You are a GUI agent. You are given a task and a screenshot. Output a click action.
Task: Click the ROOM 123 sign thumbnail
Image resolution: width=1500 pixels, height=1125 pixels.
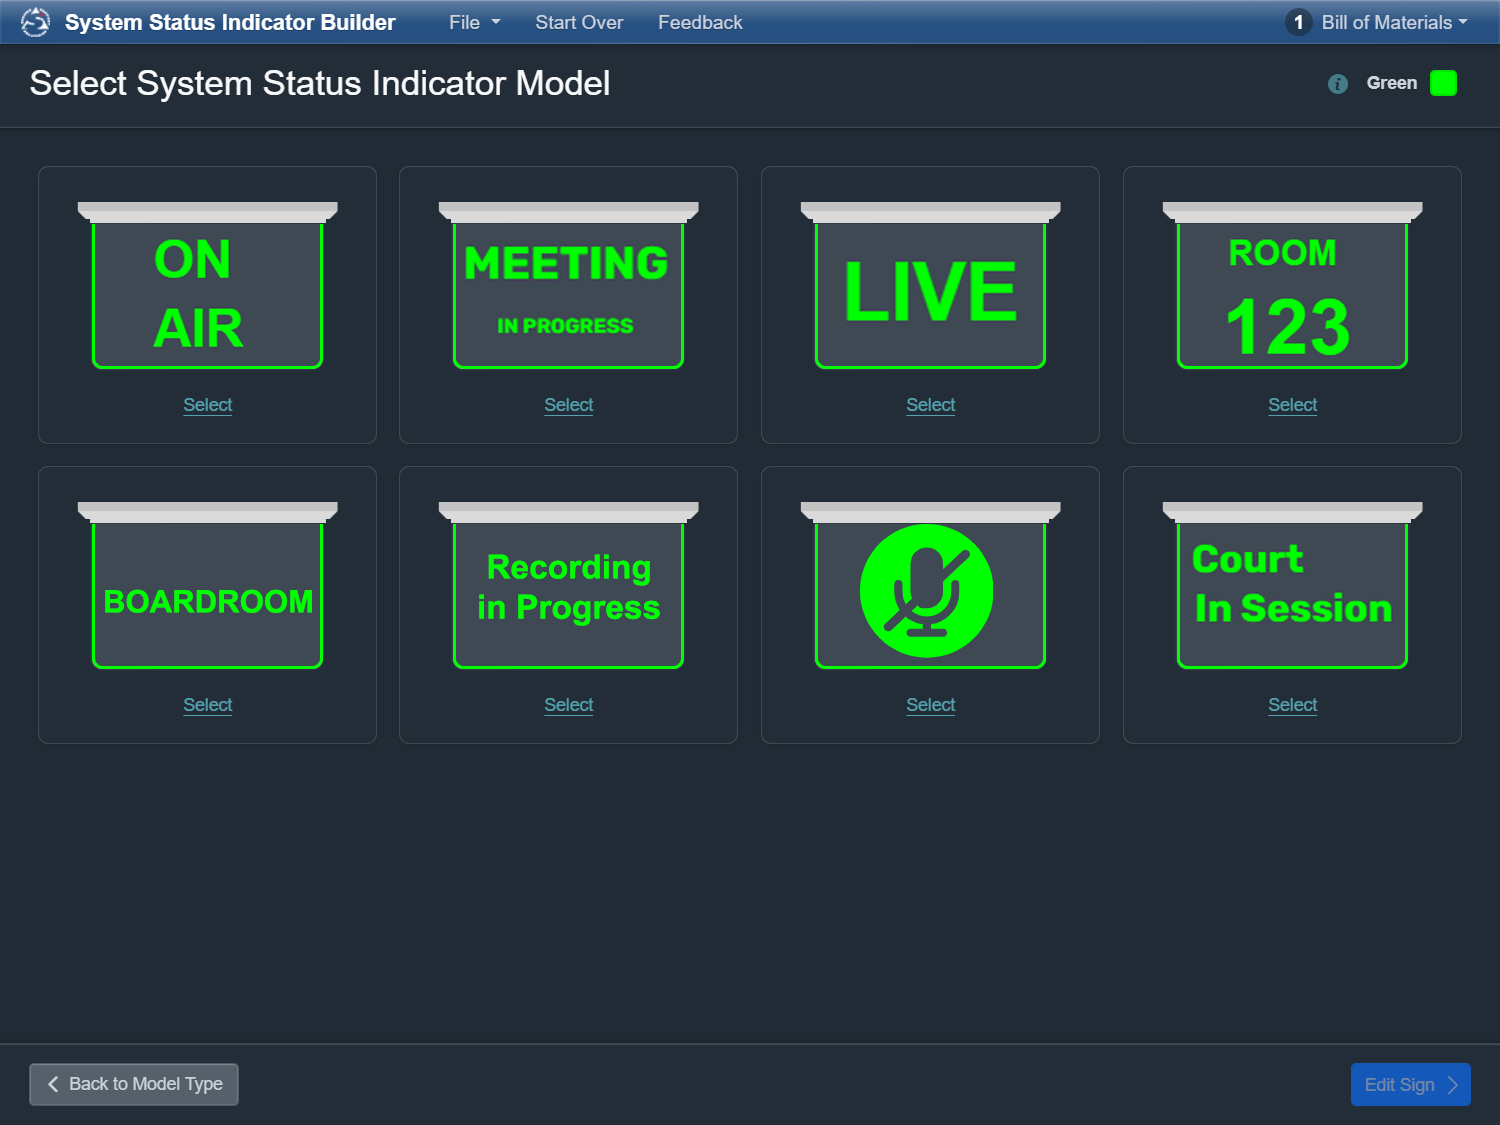coord(1292,286)
